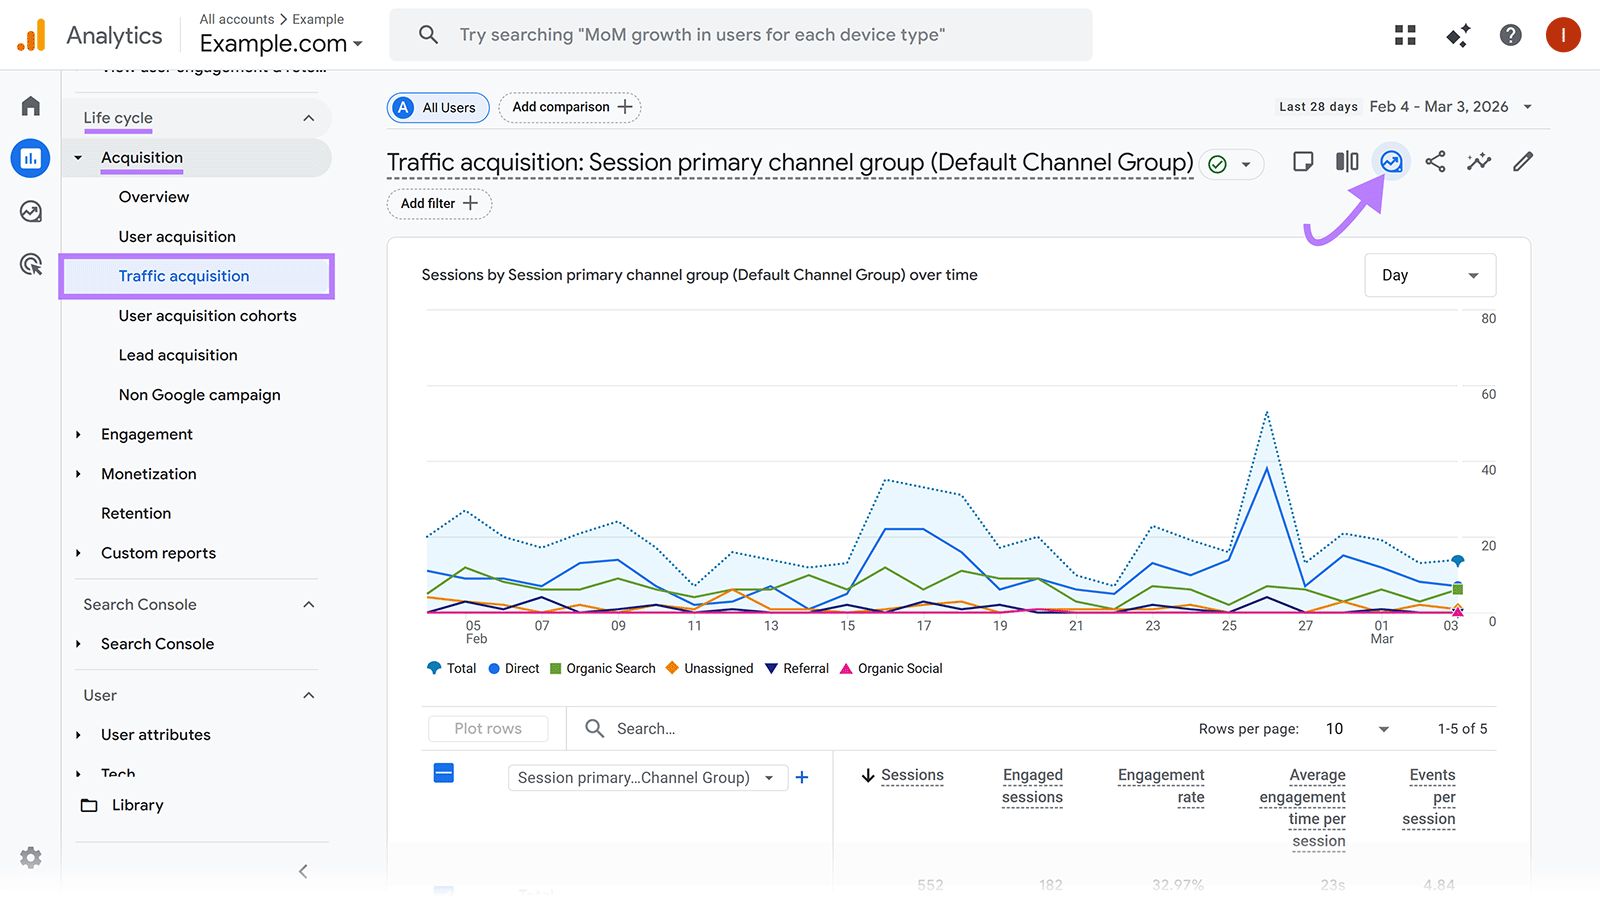Open the Library in the sidebar
The image size is (1600, 904).
click(136, 805)
